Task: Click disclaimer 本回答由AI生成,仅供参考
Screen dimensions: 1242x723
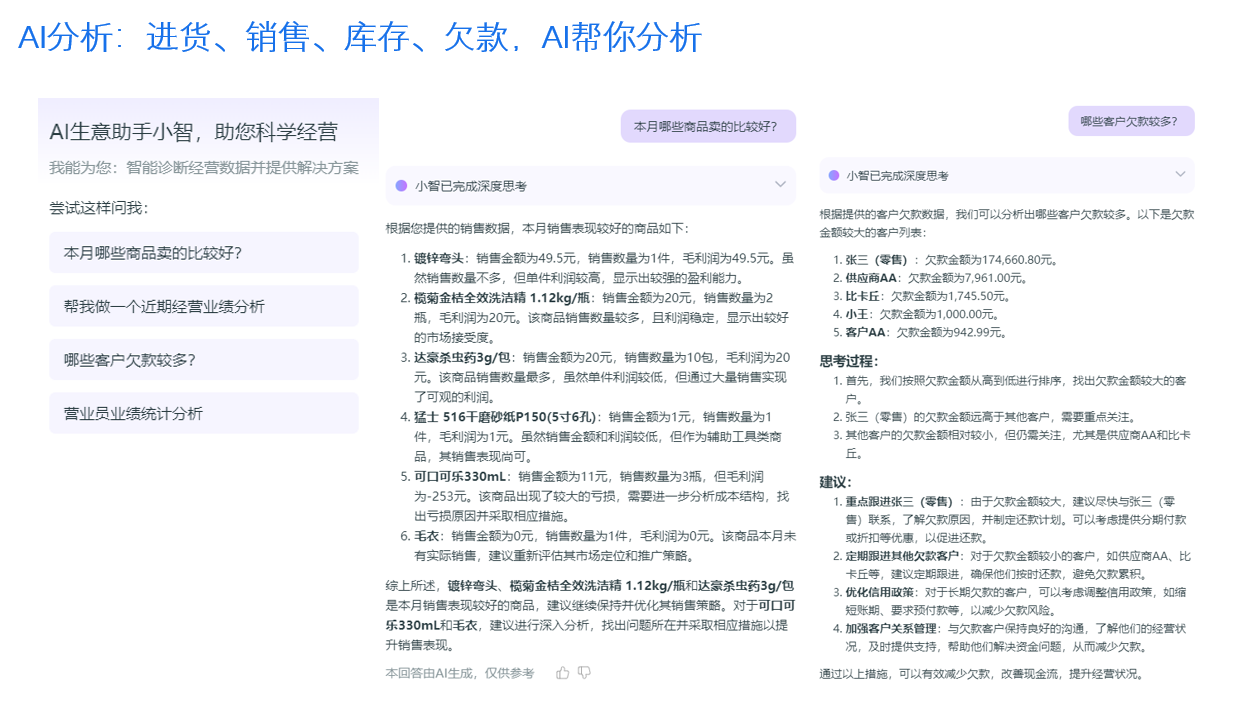Action: click(460, 673)
